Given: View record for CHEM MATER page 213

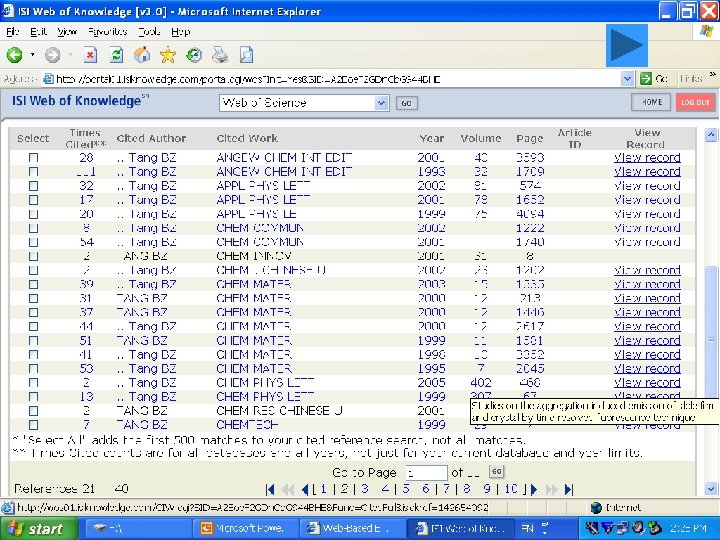Looking at the screenshot, I should [x=647, y=298].
